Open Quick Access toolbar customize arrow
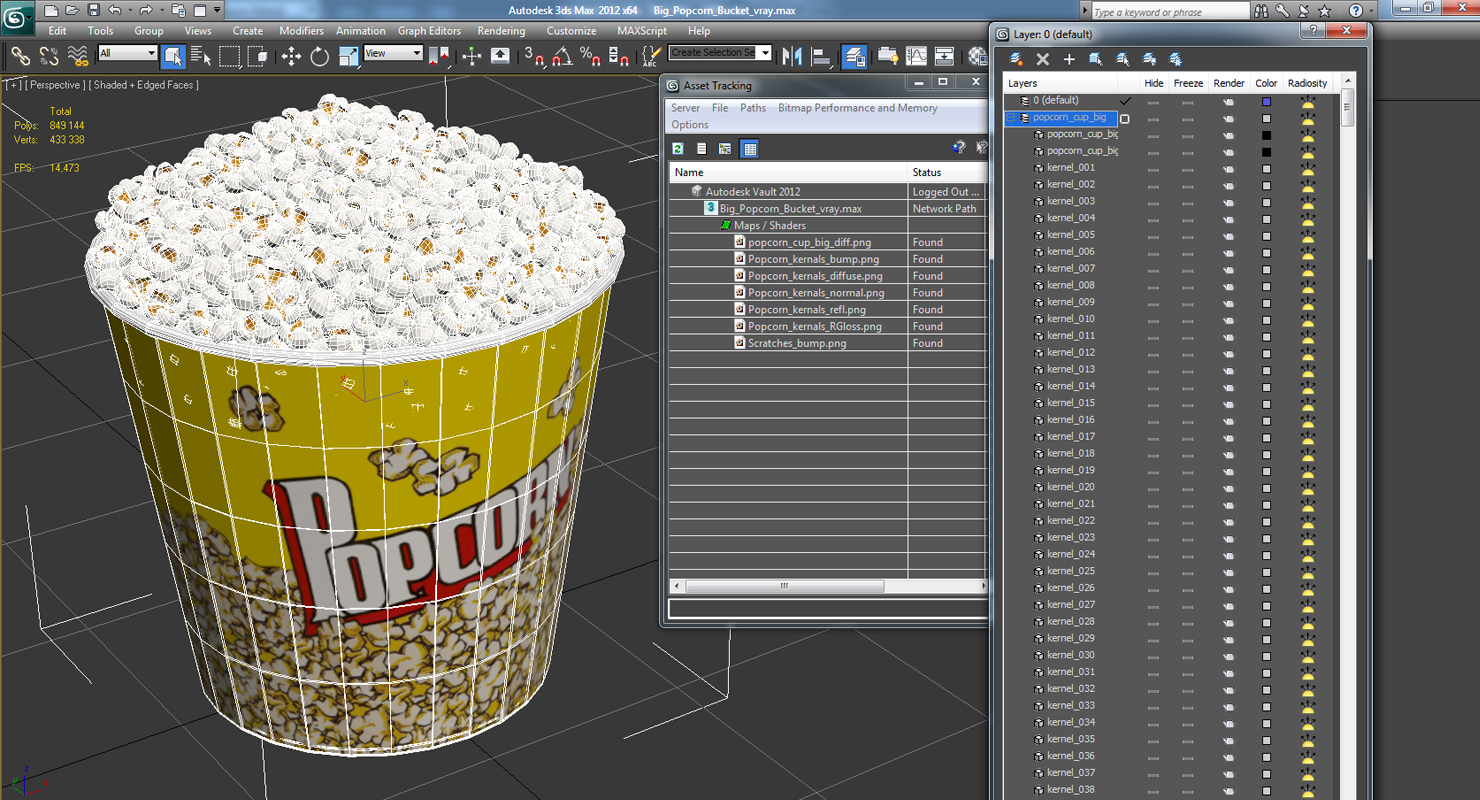Image resolution: width=1480 pixels, height=800 pixels. tap(218, 10)
